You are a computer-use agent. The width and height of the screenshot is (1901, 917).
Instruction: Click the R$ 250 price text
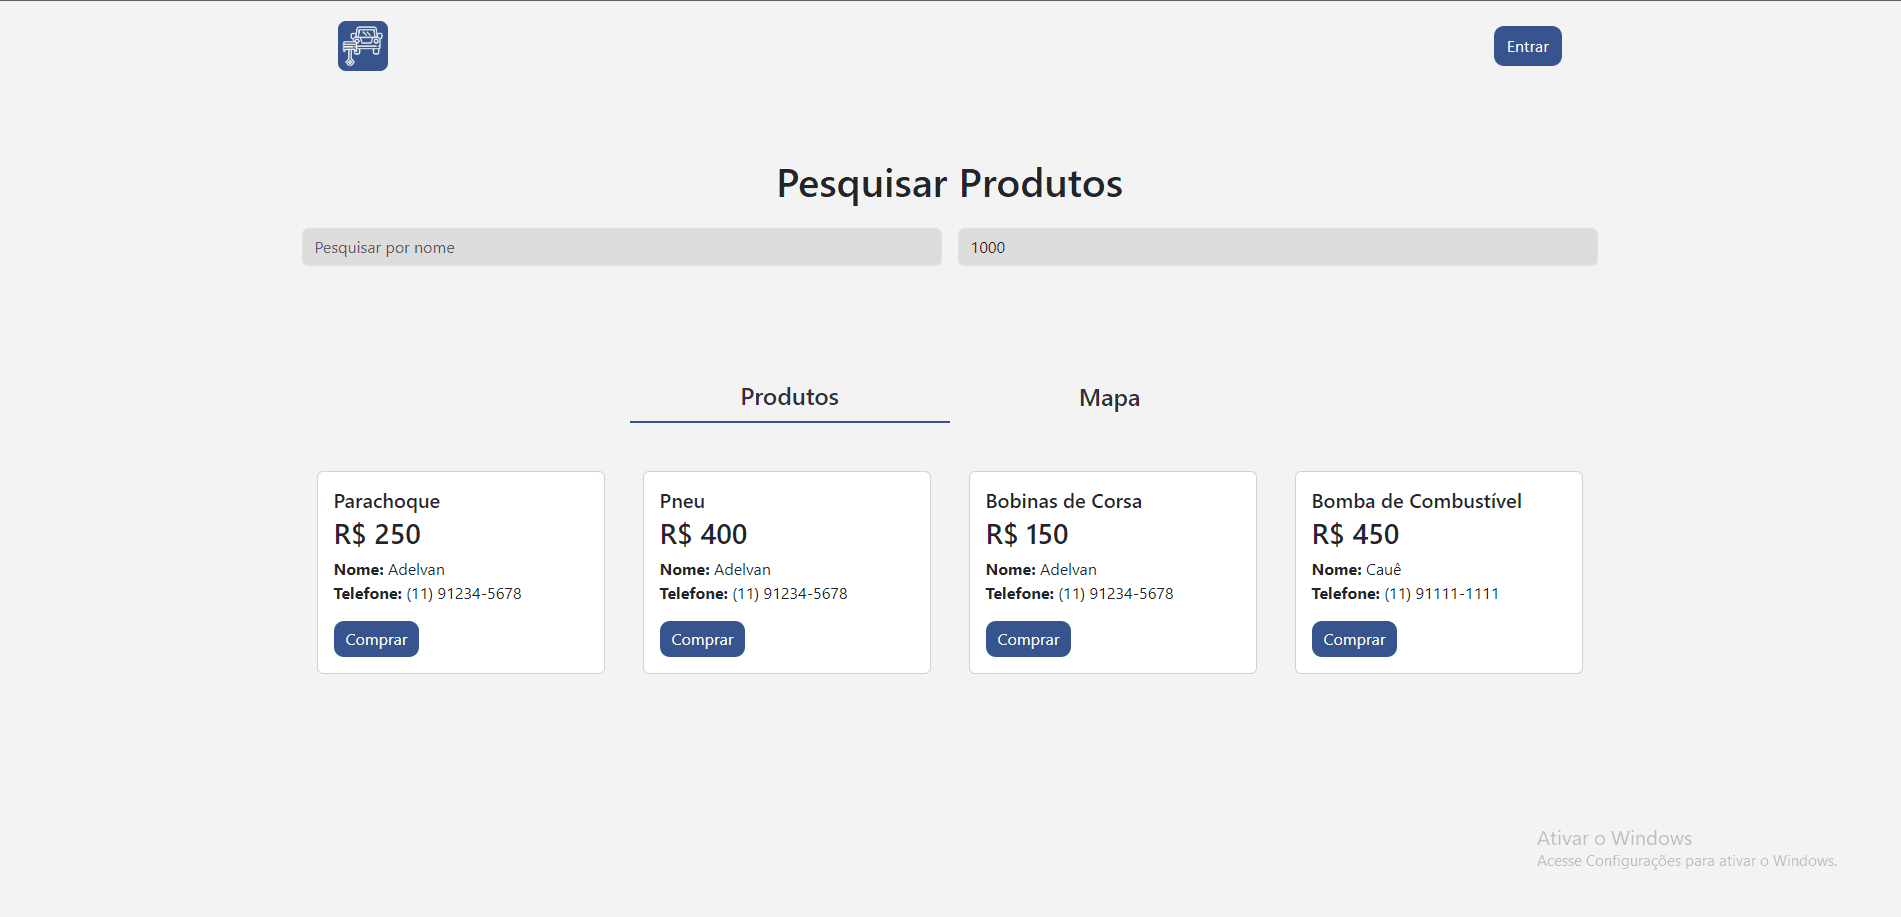pyautogui.click(x=377, y=534)
